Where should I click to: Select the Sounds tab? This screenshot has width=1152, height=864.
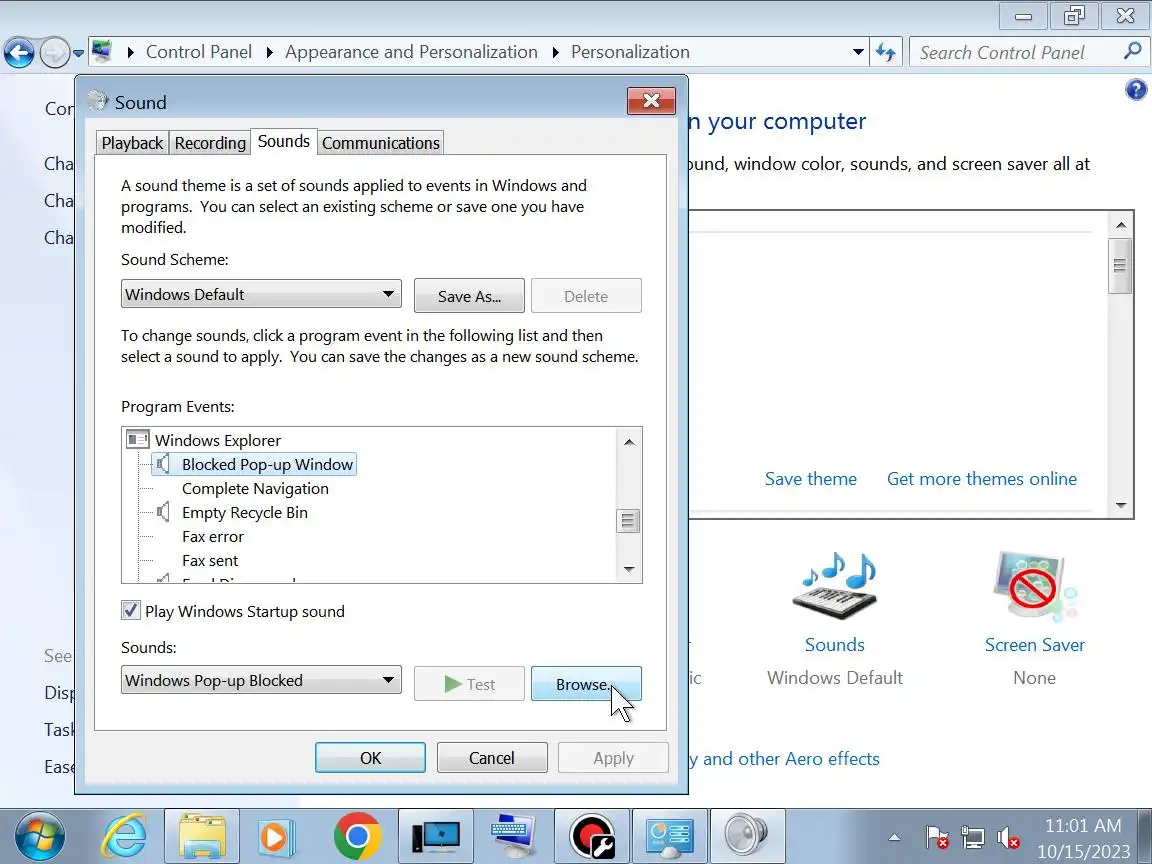[284, 141]
